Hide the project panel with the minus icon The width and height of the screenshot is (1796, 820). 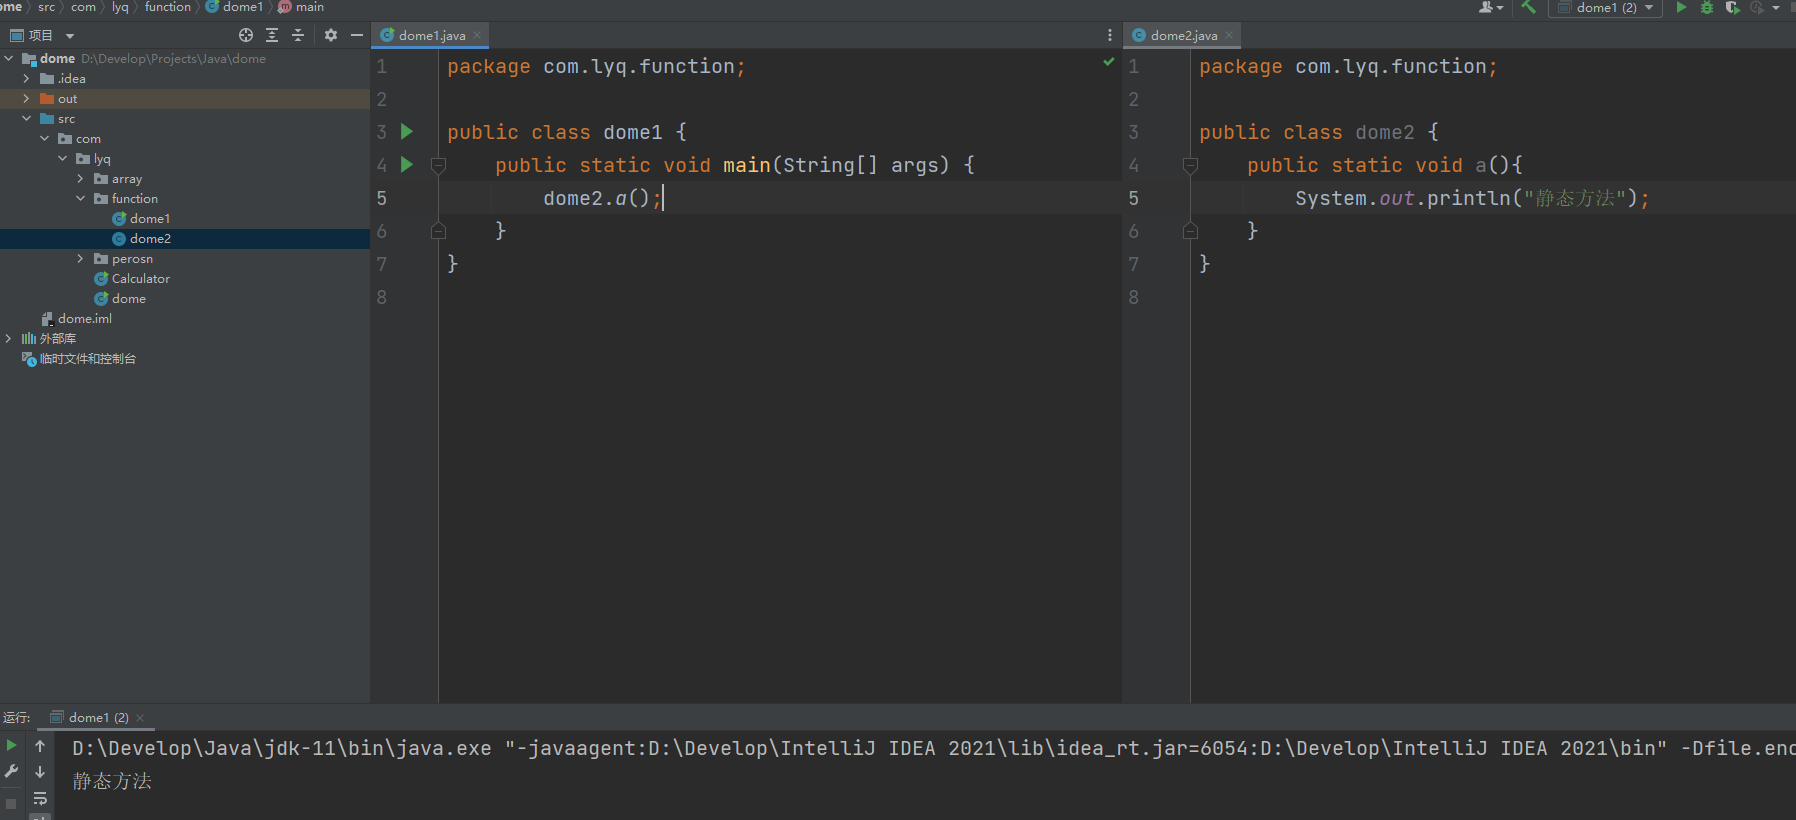pos(357,35)
